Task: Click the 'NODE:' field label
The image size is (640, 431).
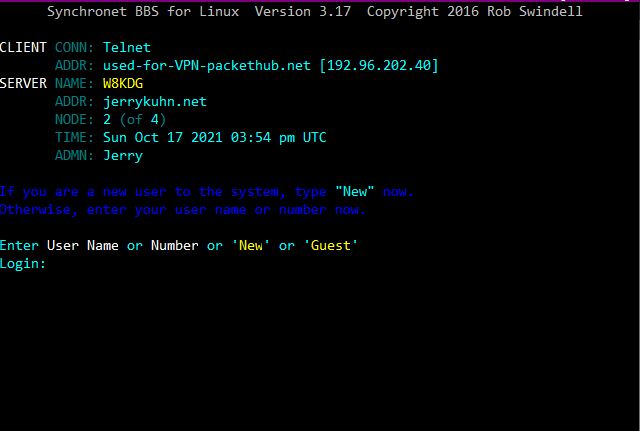Action: point(74,119)
